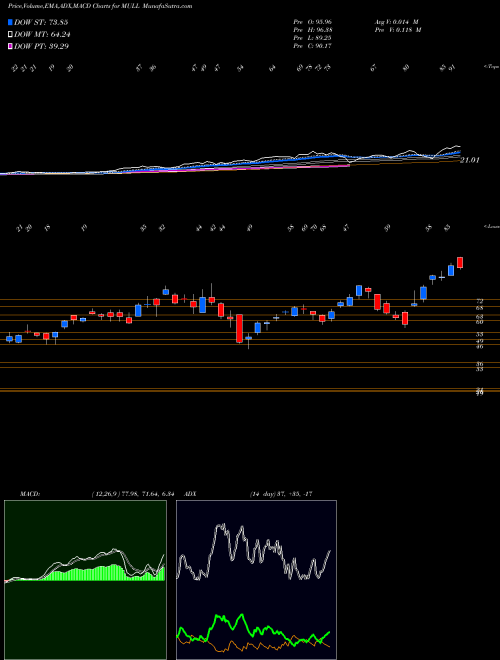Click the 63 price level label

[479, 316]
